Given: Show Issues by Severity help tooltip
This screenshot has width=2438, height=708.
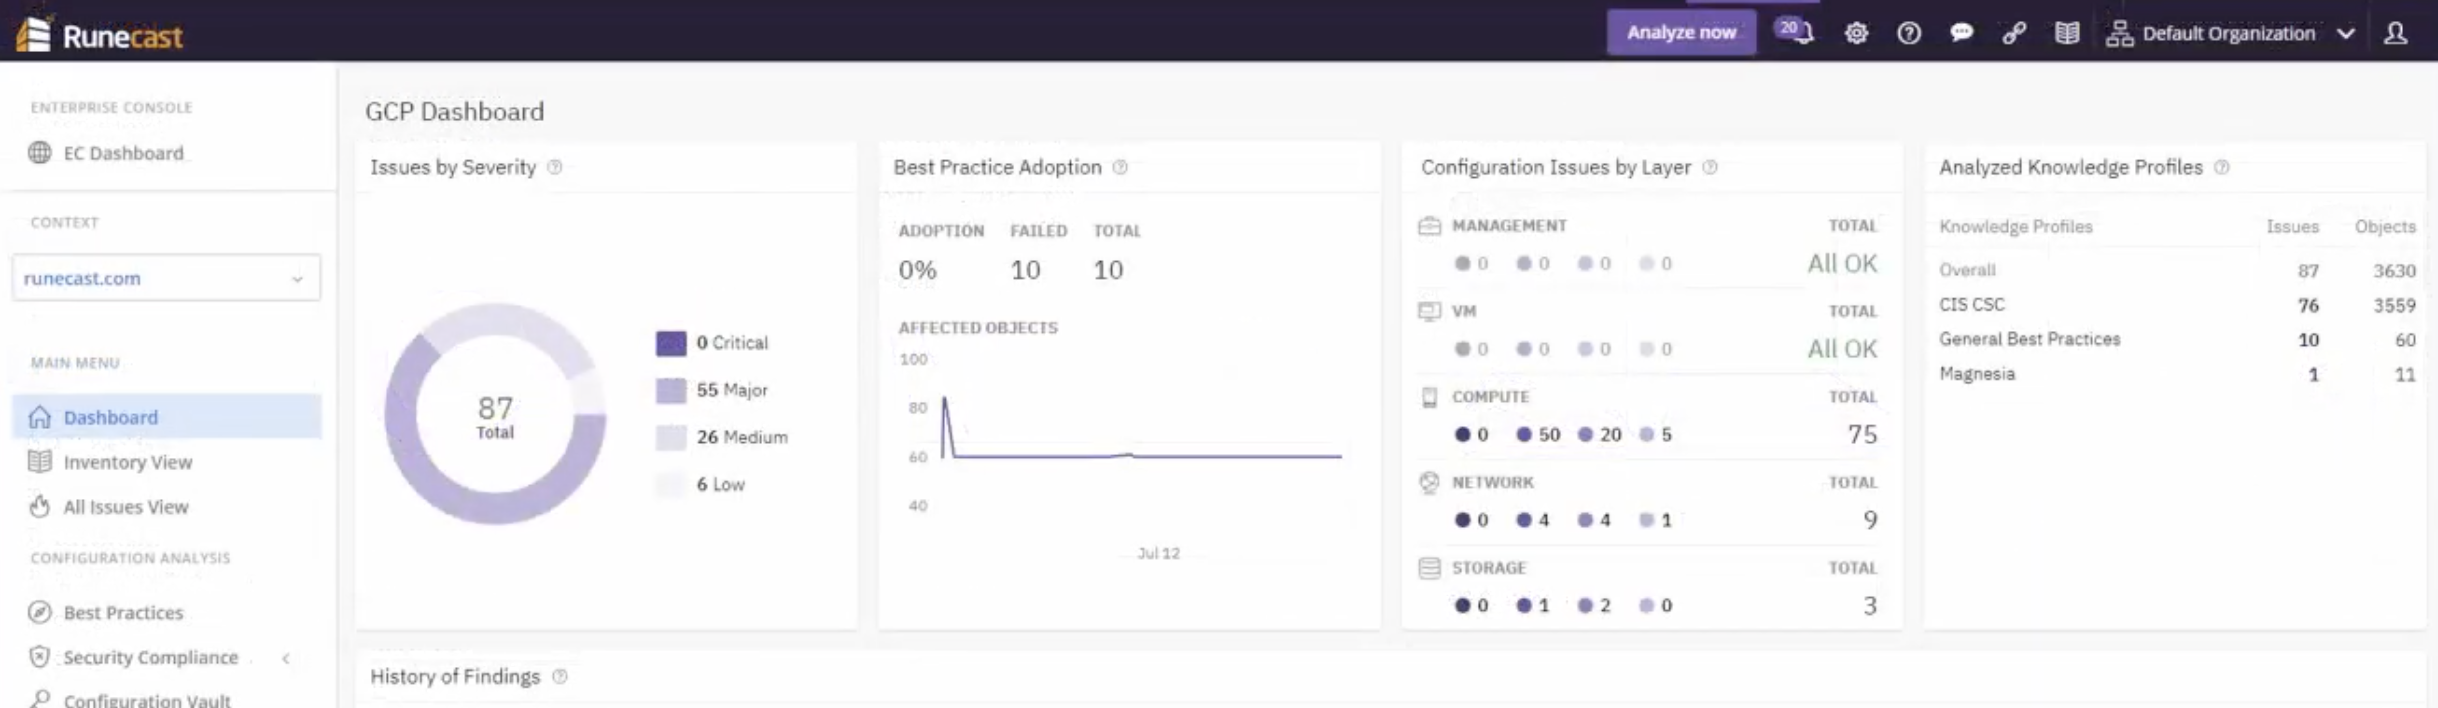Looking at the screenshot, I should click(x=555, y=167).
